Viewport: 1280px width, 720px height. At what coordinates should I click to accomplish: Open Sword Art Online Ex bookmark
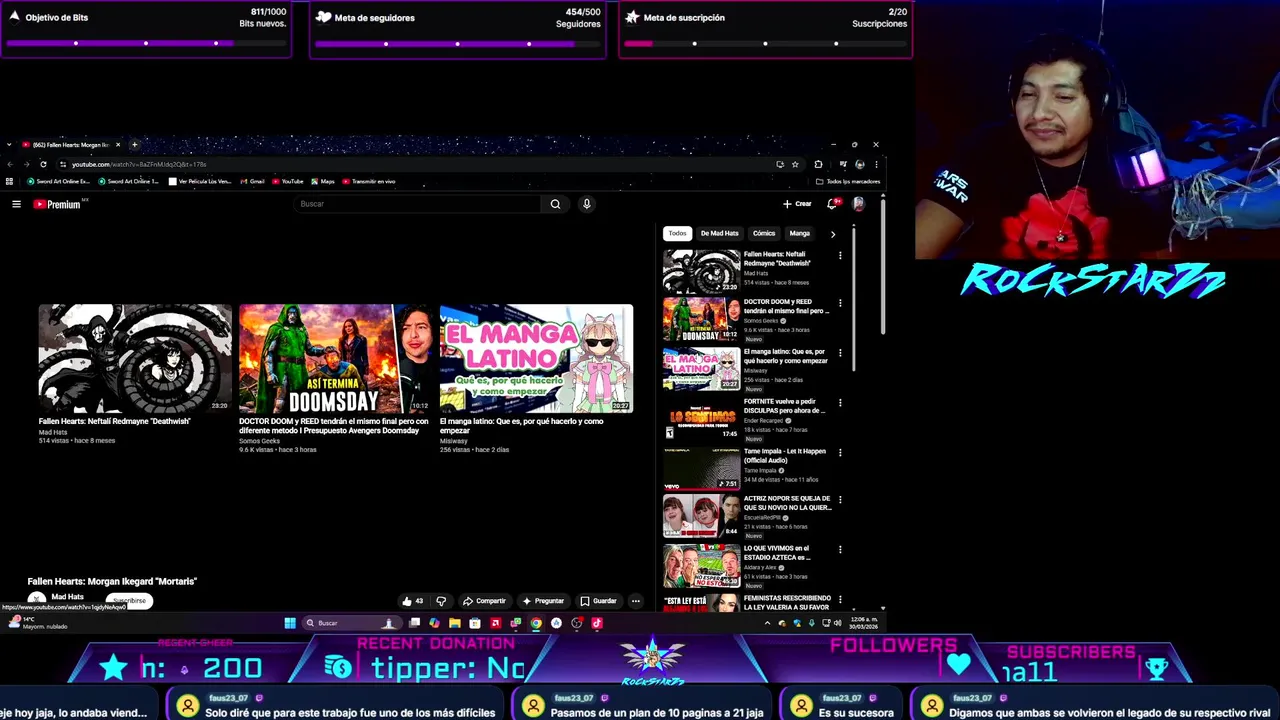[x=58, y=181]
